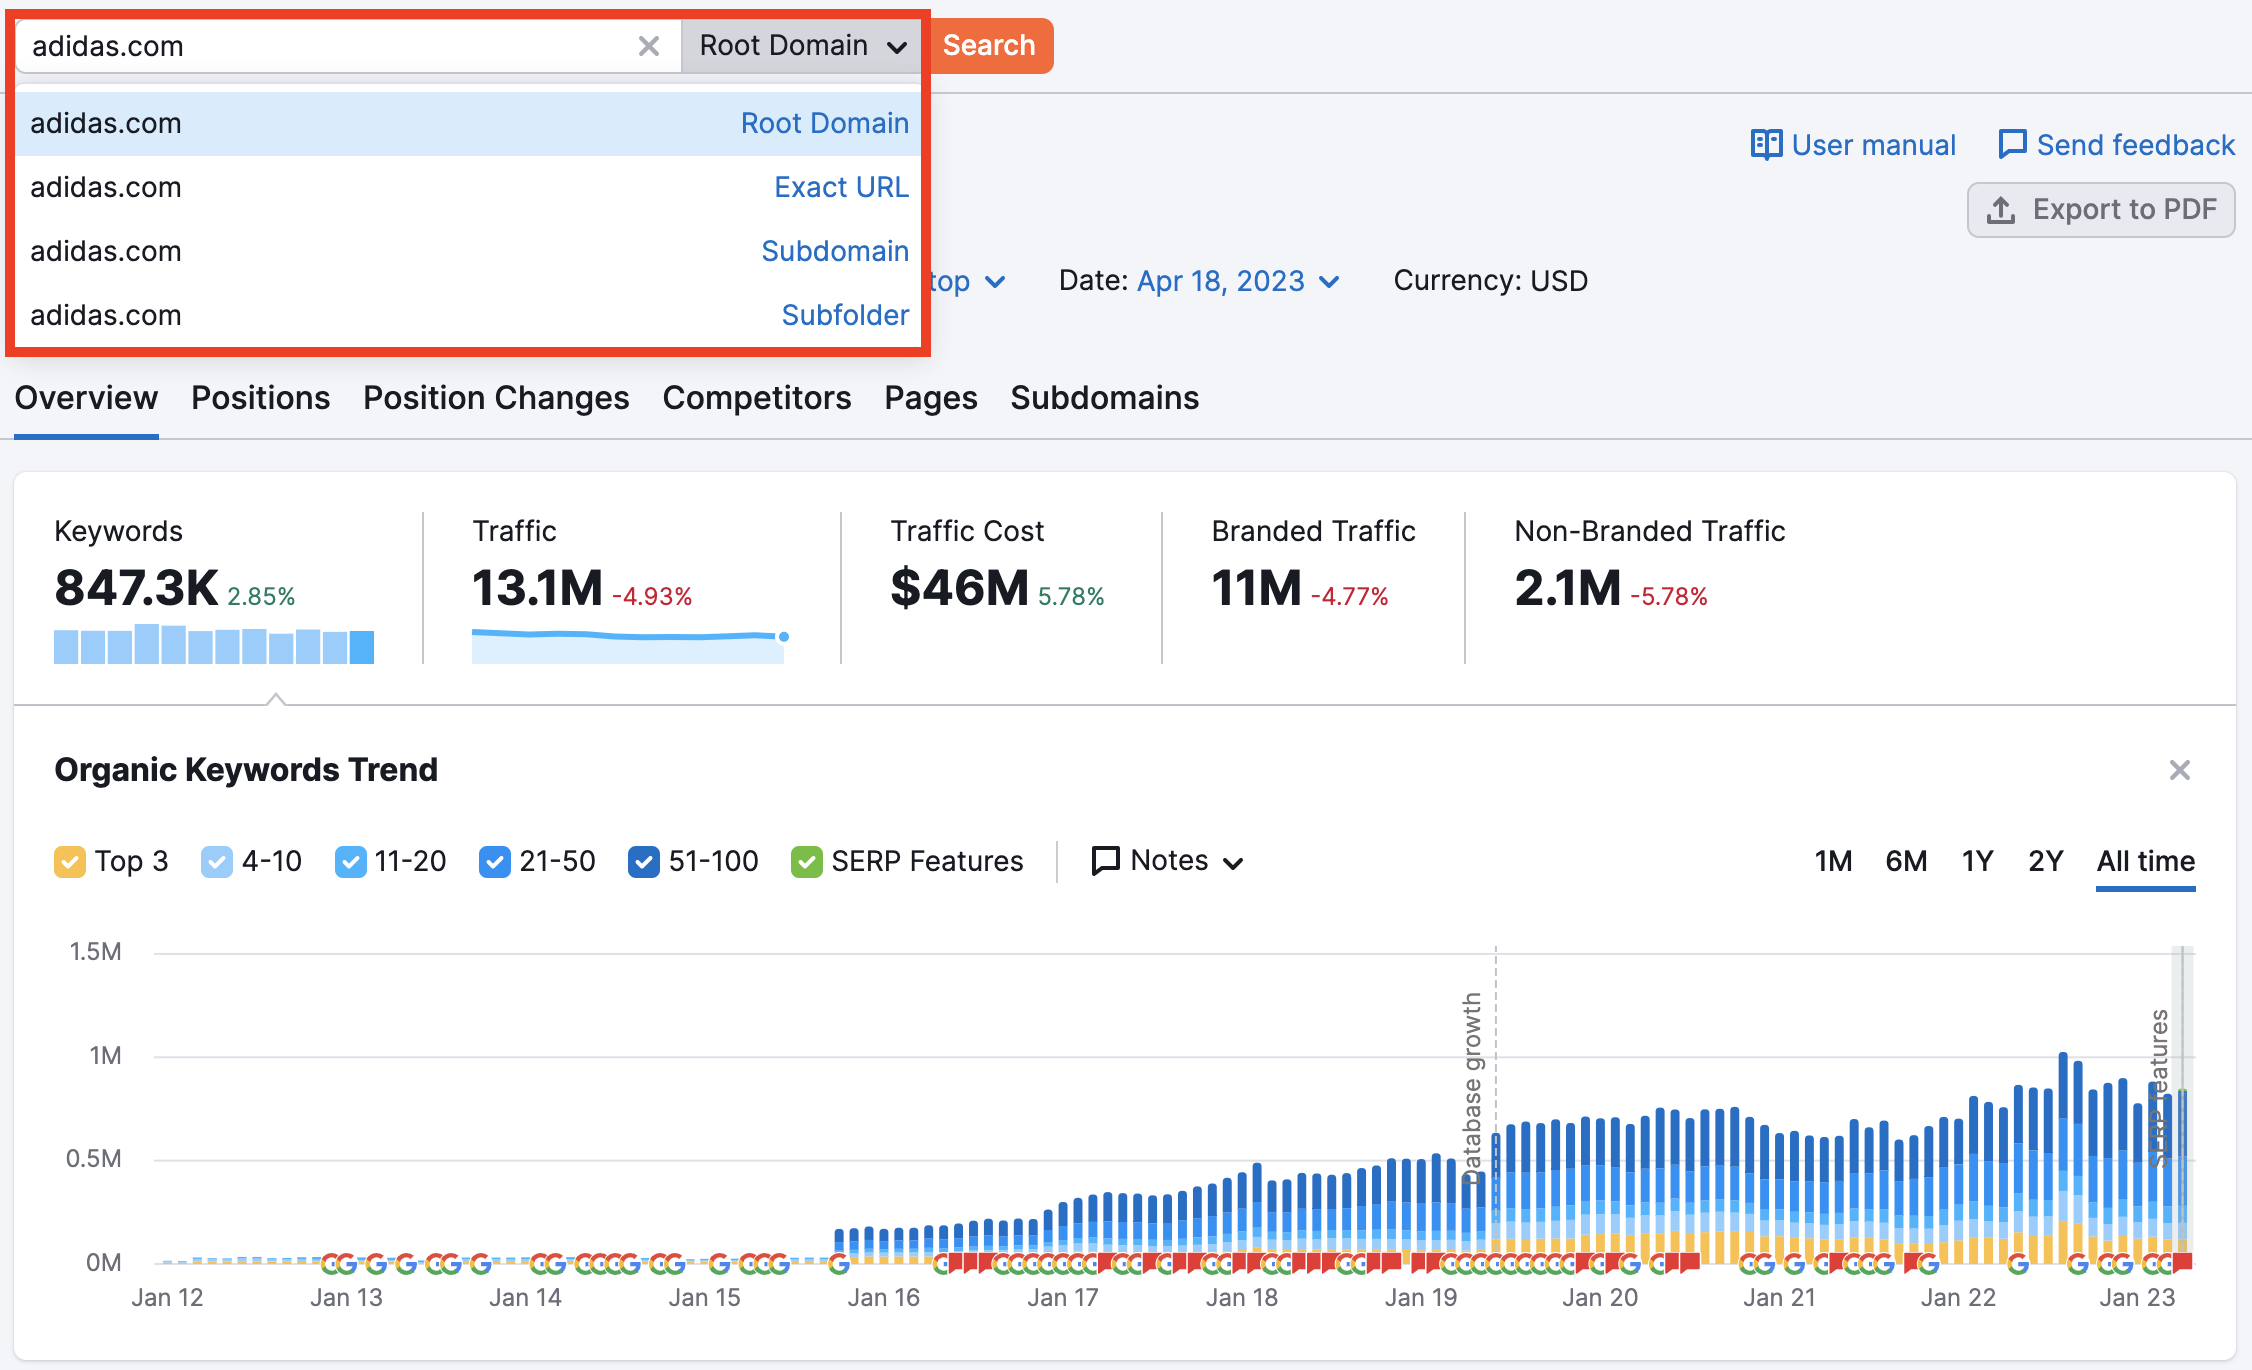
Task: Switch to the Positions tab
Action: tap(260, 398)
